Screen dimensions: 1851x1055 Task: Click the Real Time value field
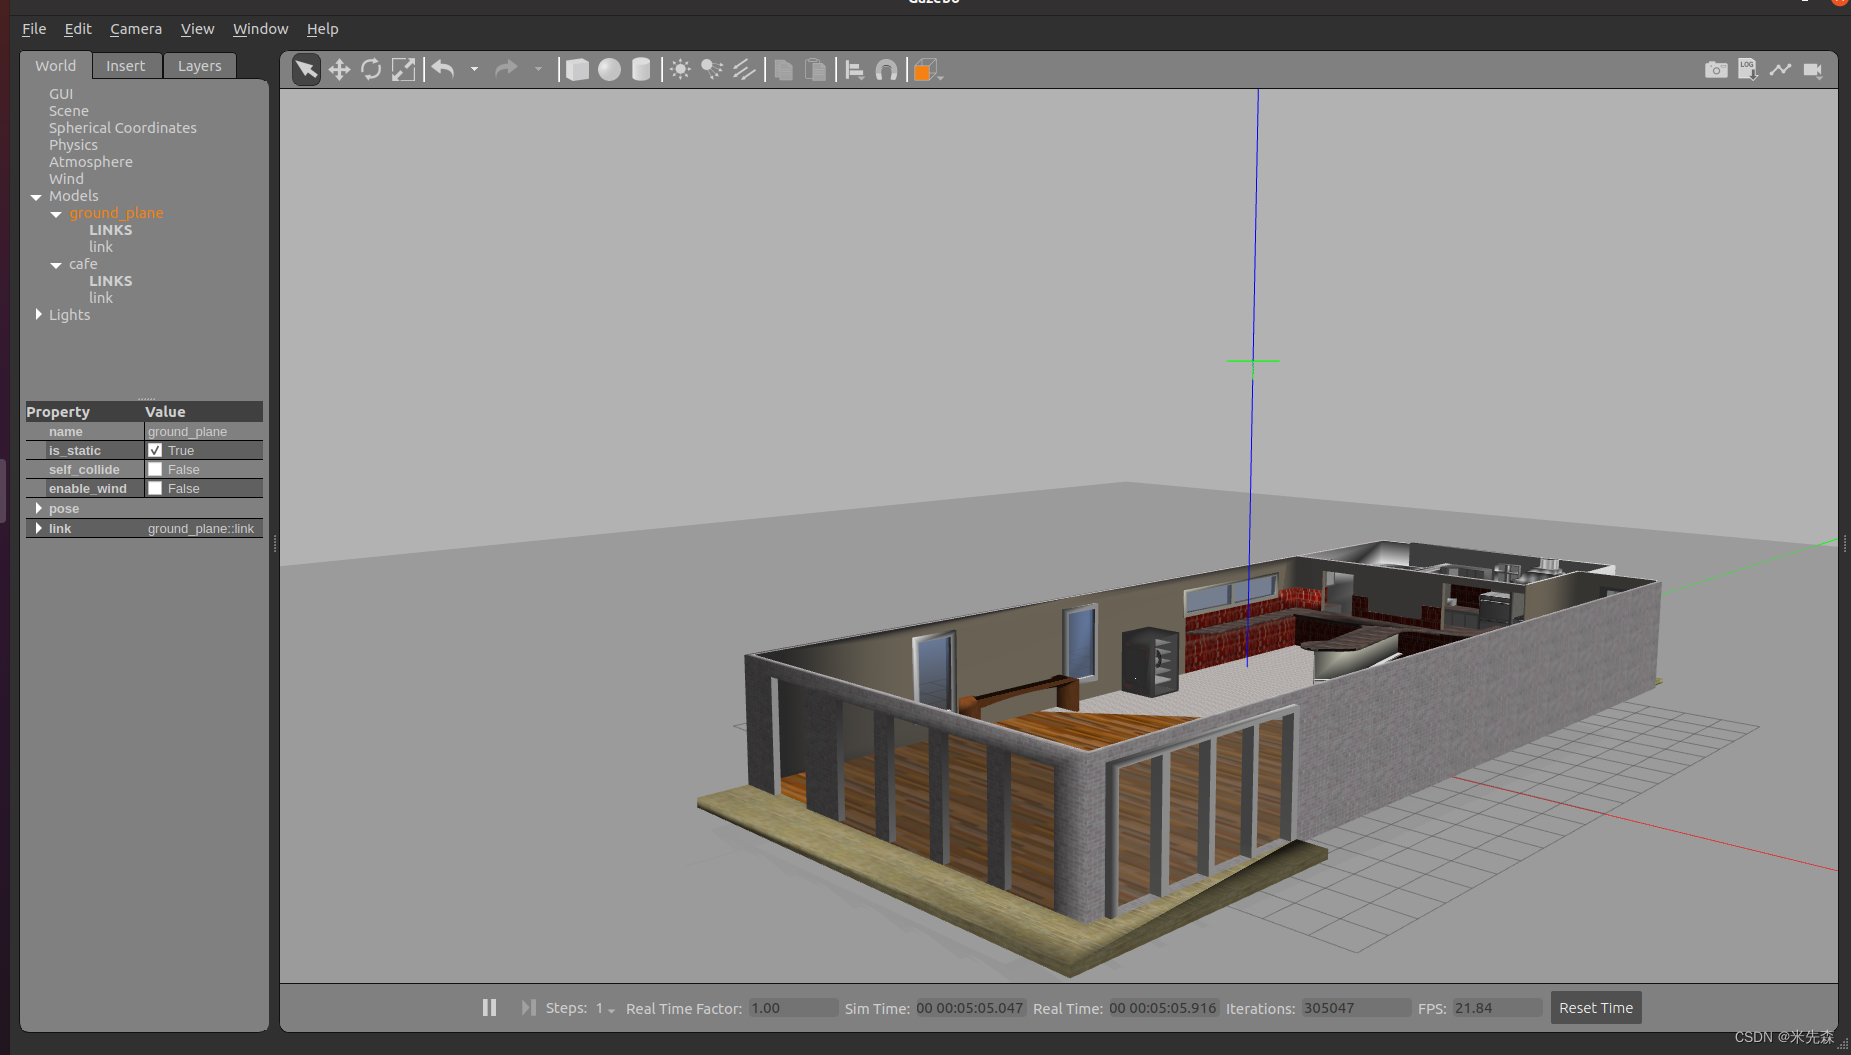point(1163,1008)
